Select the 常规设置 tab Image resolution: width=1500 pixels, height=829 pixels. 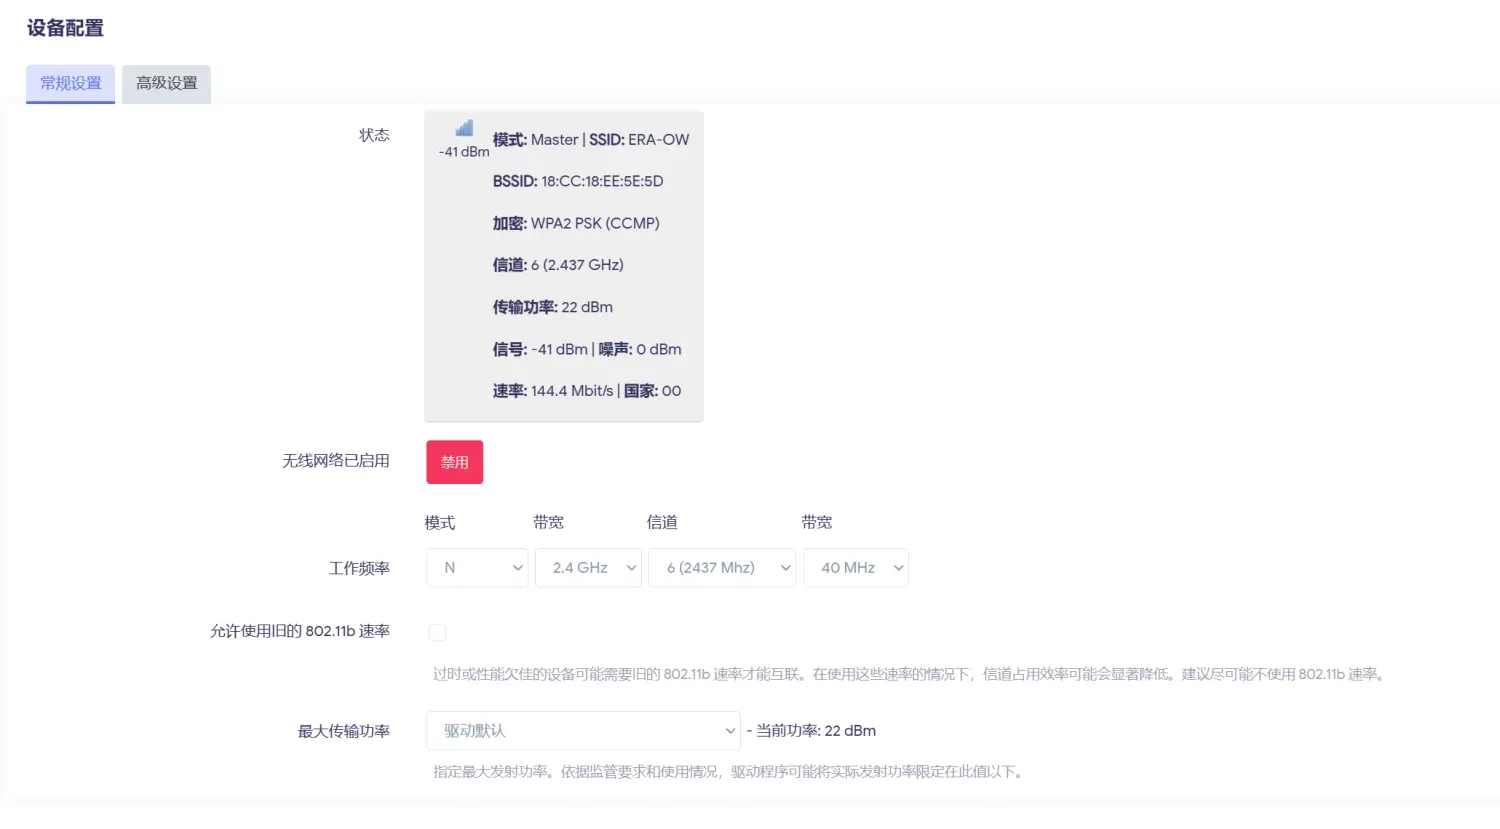[x=69, y=84]
